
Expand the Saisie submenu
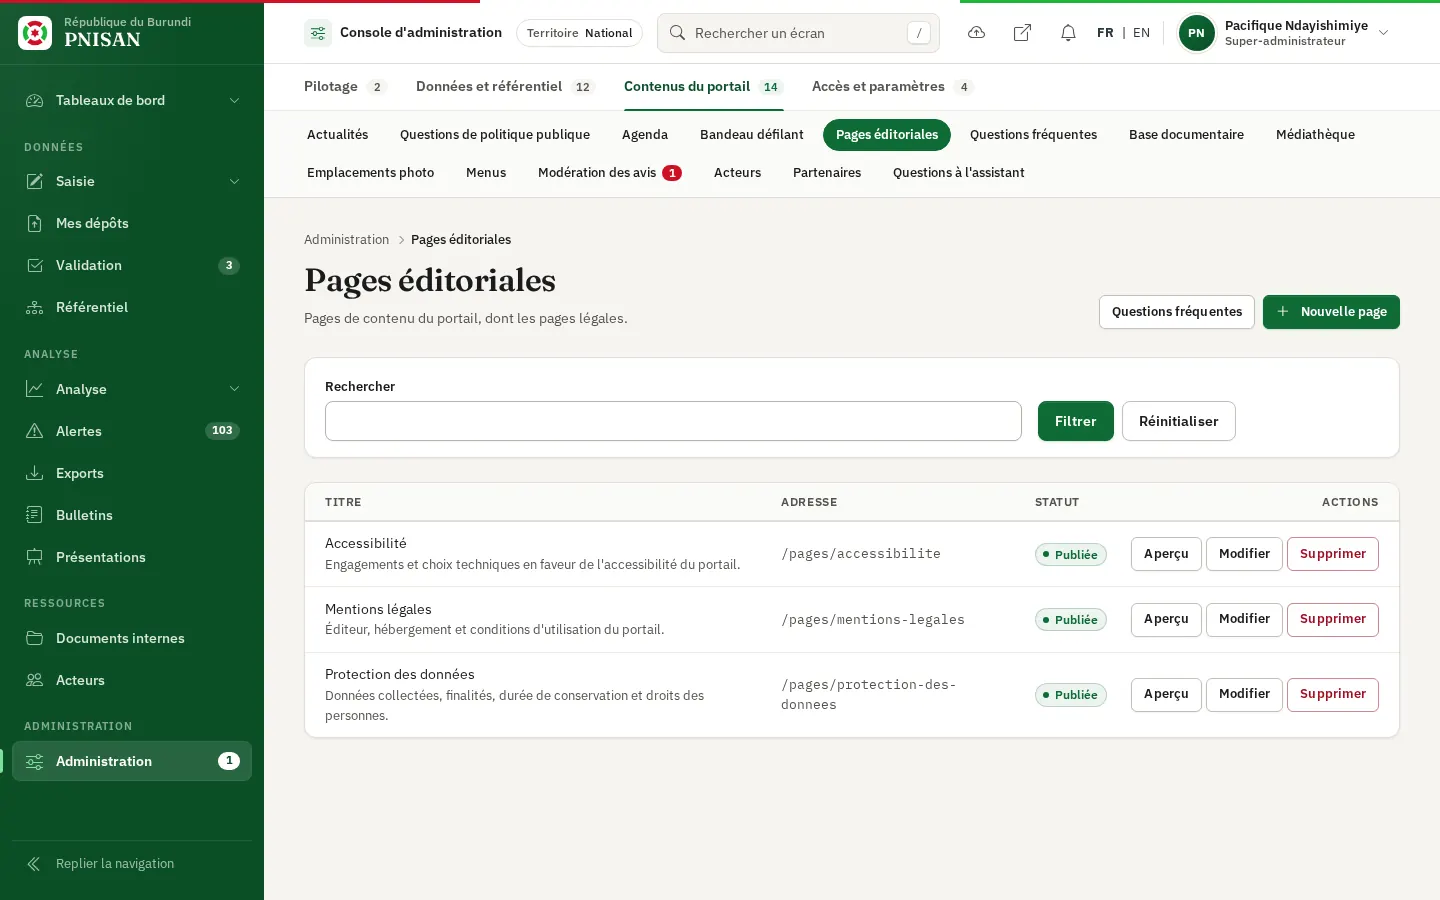[x=132, y=181]
